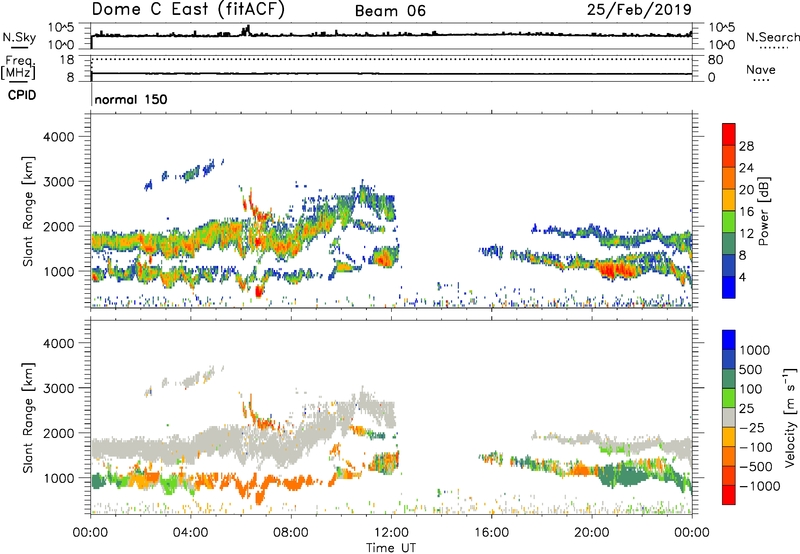Click the "04:00" time tick label

click(190, 533)
